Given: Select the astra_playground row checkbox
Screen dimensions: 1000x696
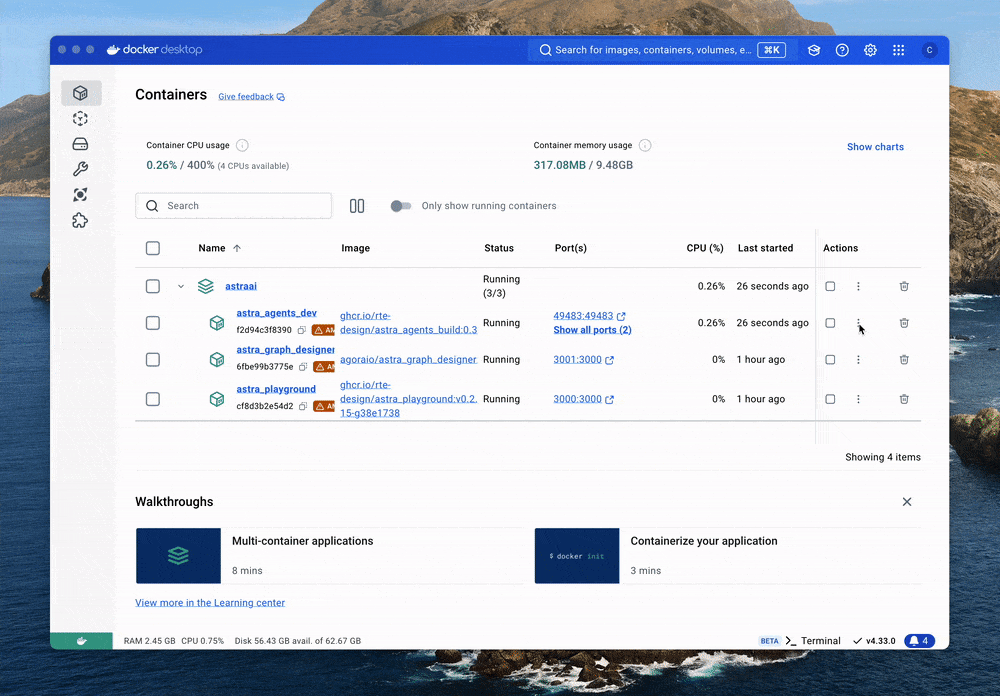Looking at the screenshot, I should (x=152, y=399).
